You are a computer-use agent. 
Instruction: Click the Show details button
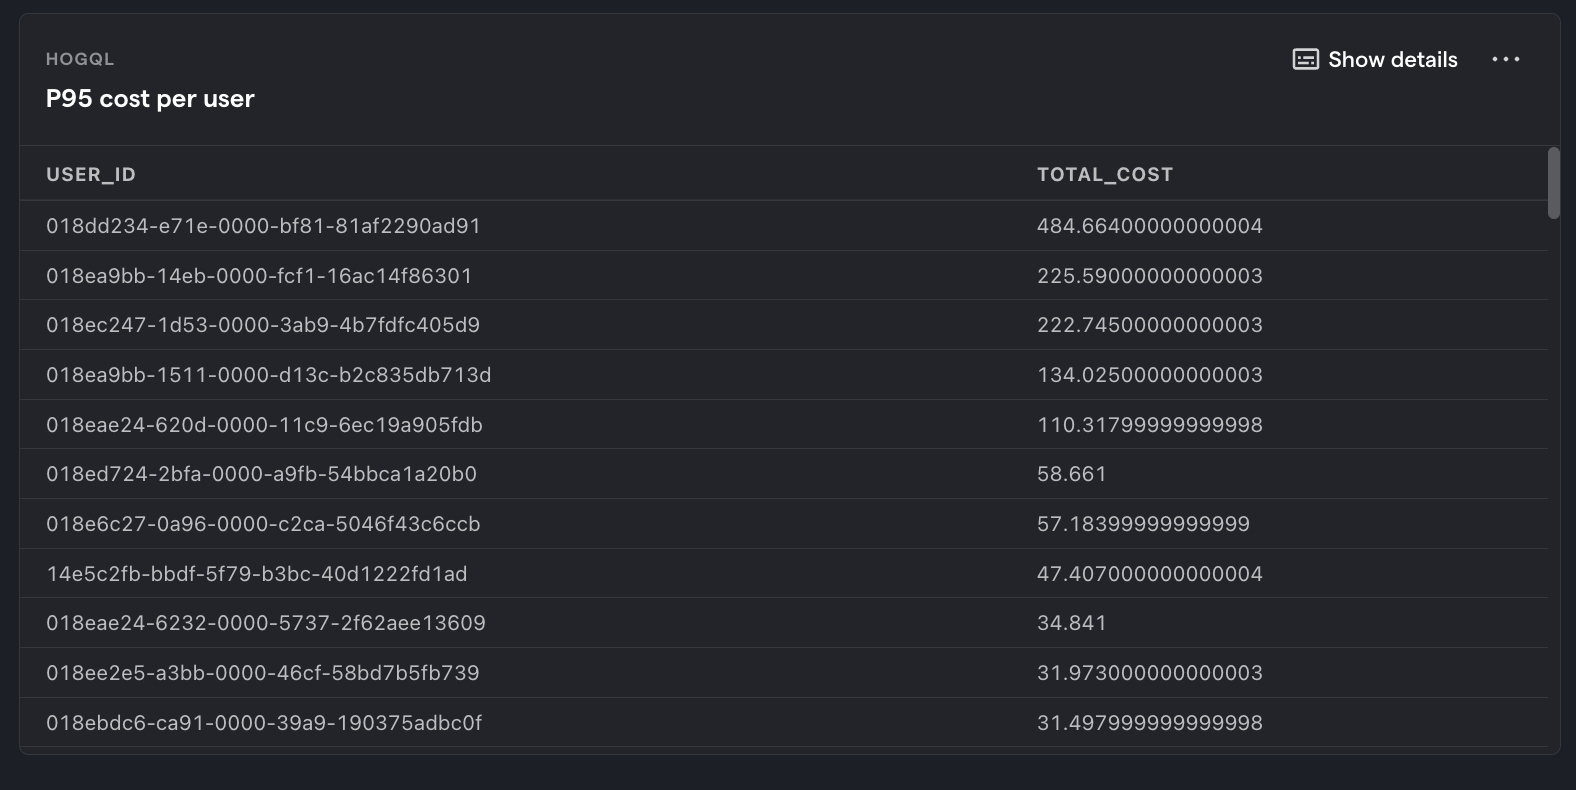1375,60
